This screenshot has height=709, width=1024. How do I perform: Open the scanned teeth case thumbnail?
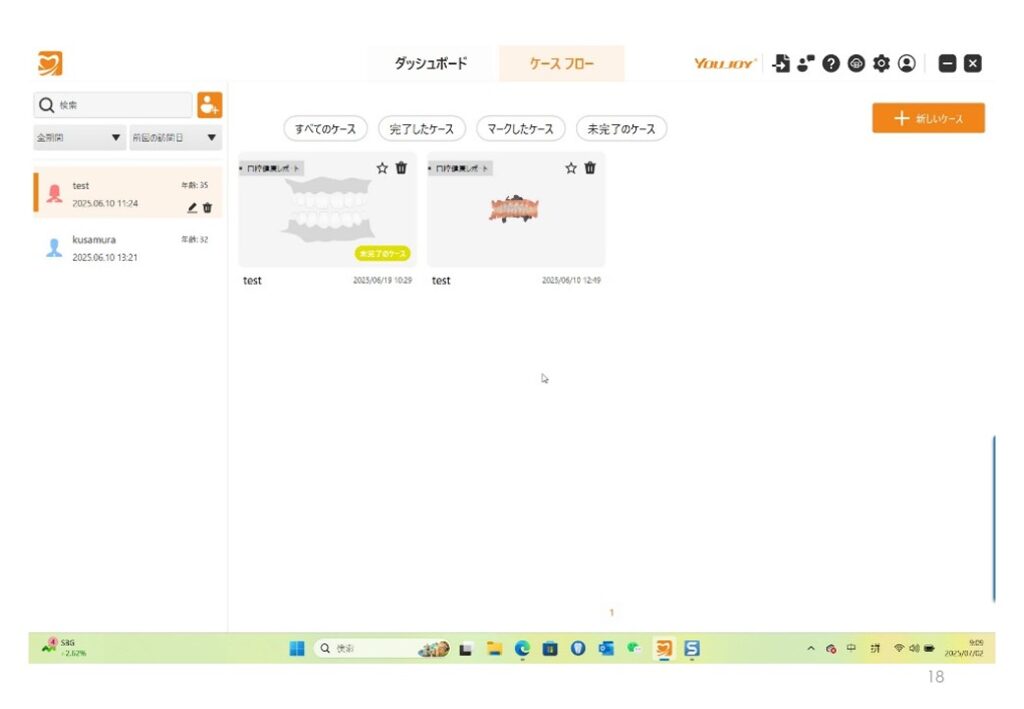pyautogui.click(x=515, y=210)
